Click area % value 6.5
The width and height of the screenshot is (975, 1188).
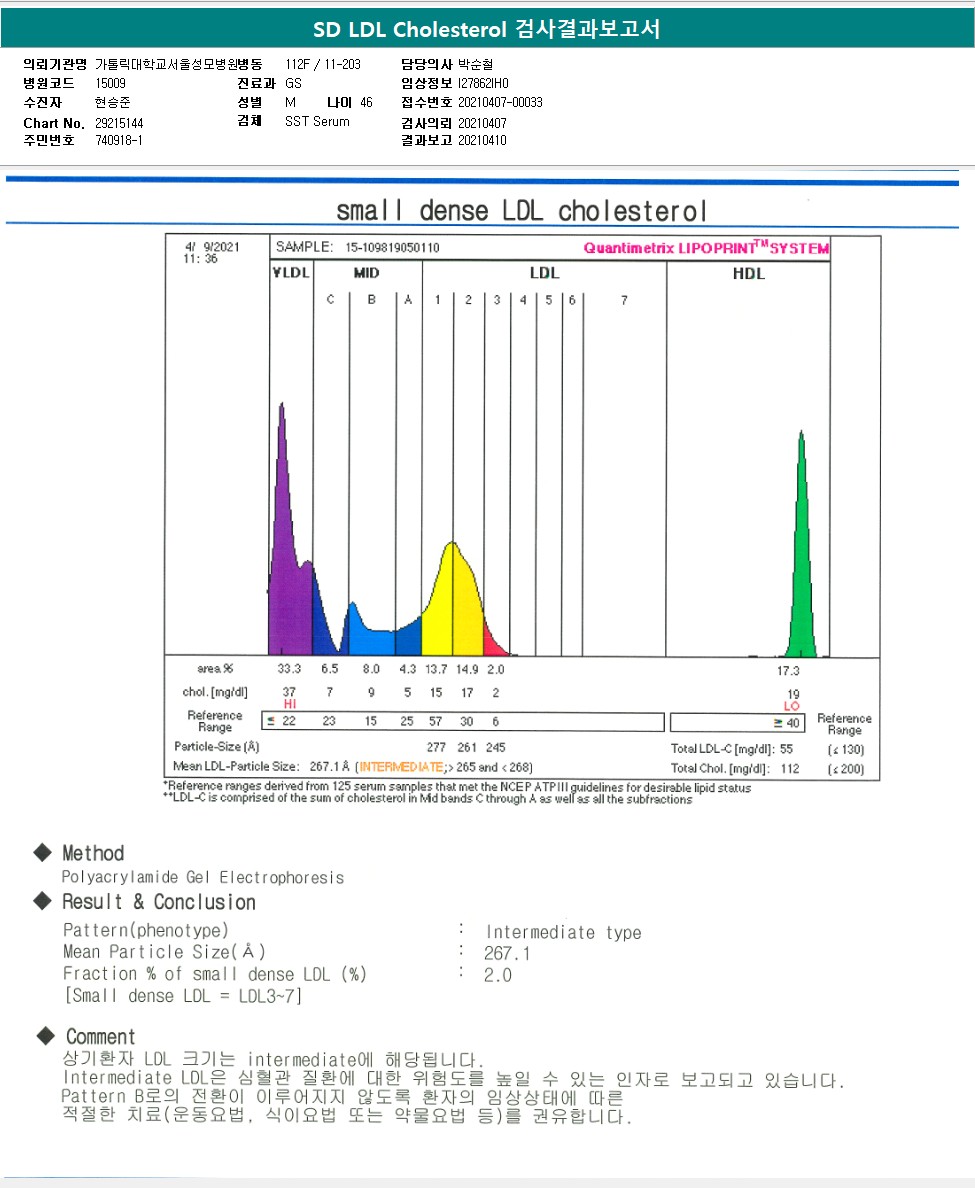(x=330, y=669)
